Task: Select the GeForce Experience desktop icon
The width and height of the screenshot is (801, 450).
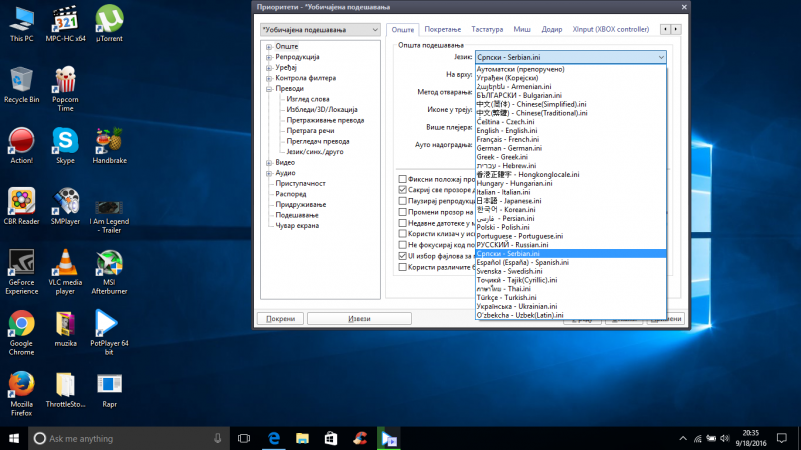Action: click(21, 272)
